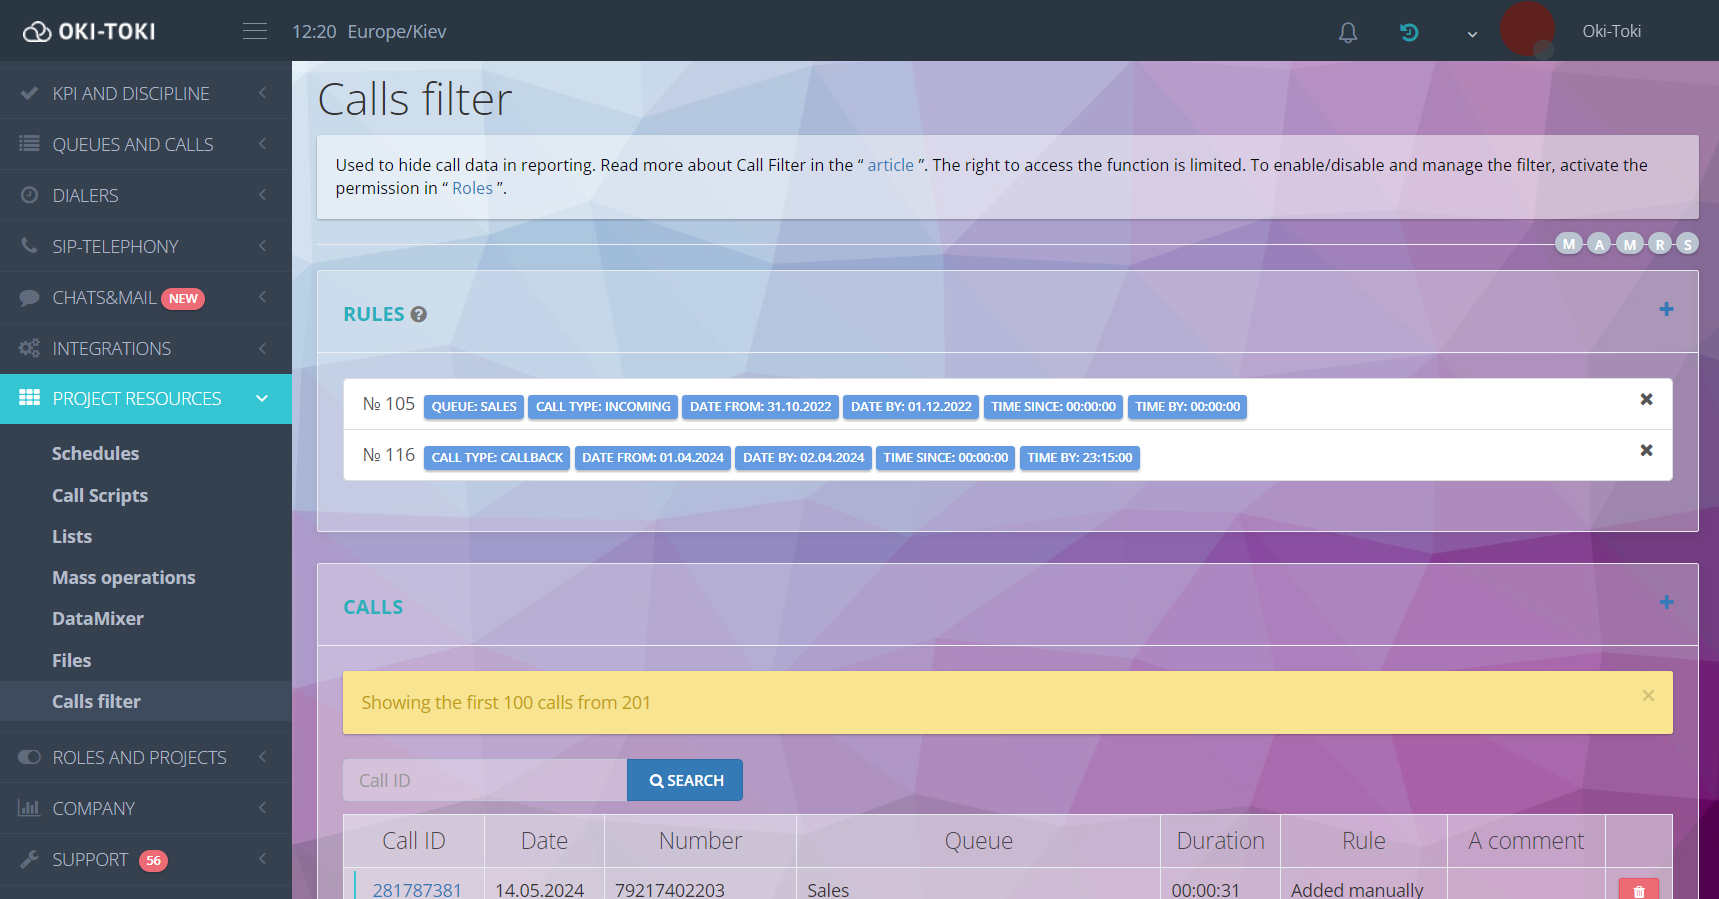Open the Files submenu item

[71, 660]
